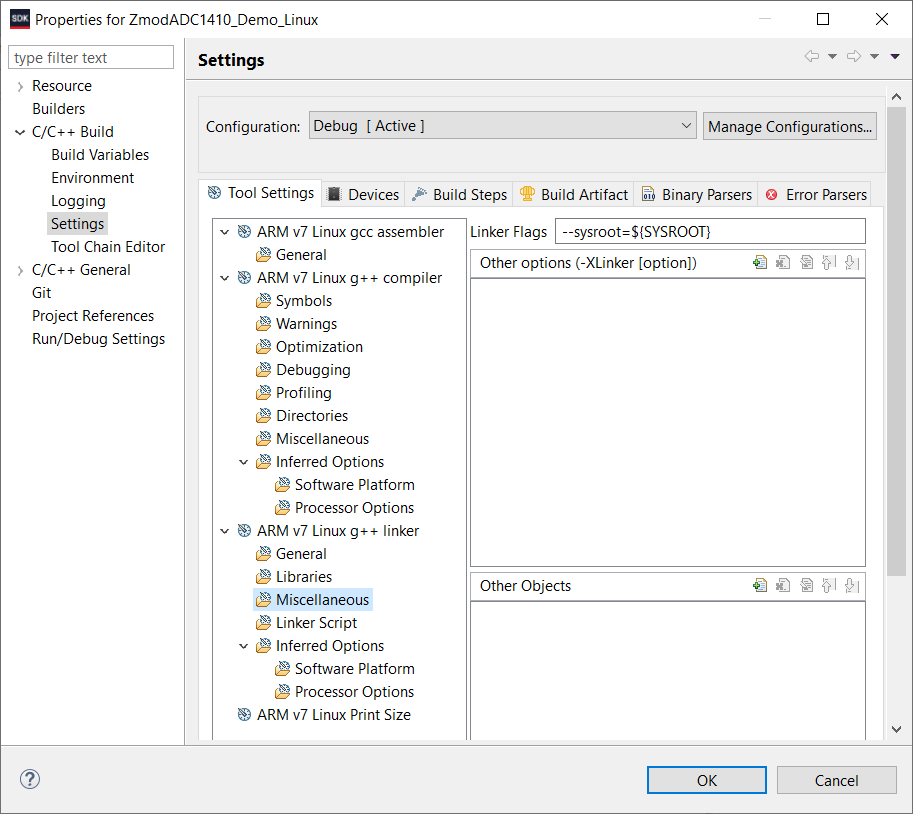Switch to the Devices tab
Image resolution: width=913 pixels, height=814 pixels.
tap(363, 194)
